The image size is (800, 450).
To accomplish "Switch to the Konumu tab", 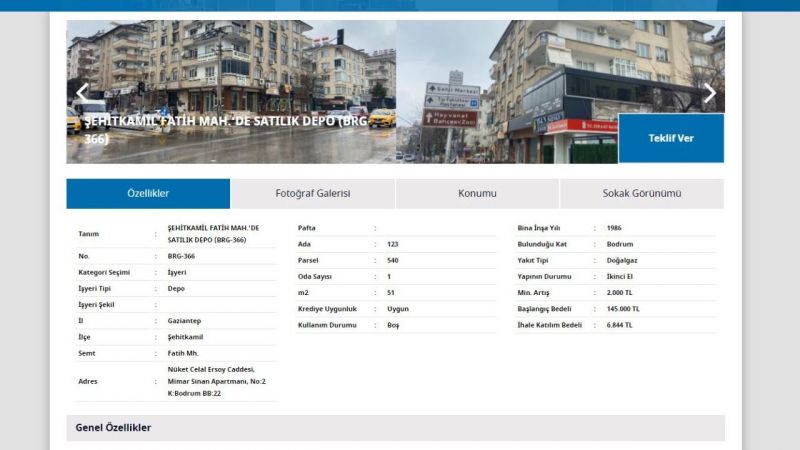I will (x=477, y=193).
